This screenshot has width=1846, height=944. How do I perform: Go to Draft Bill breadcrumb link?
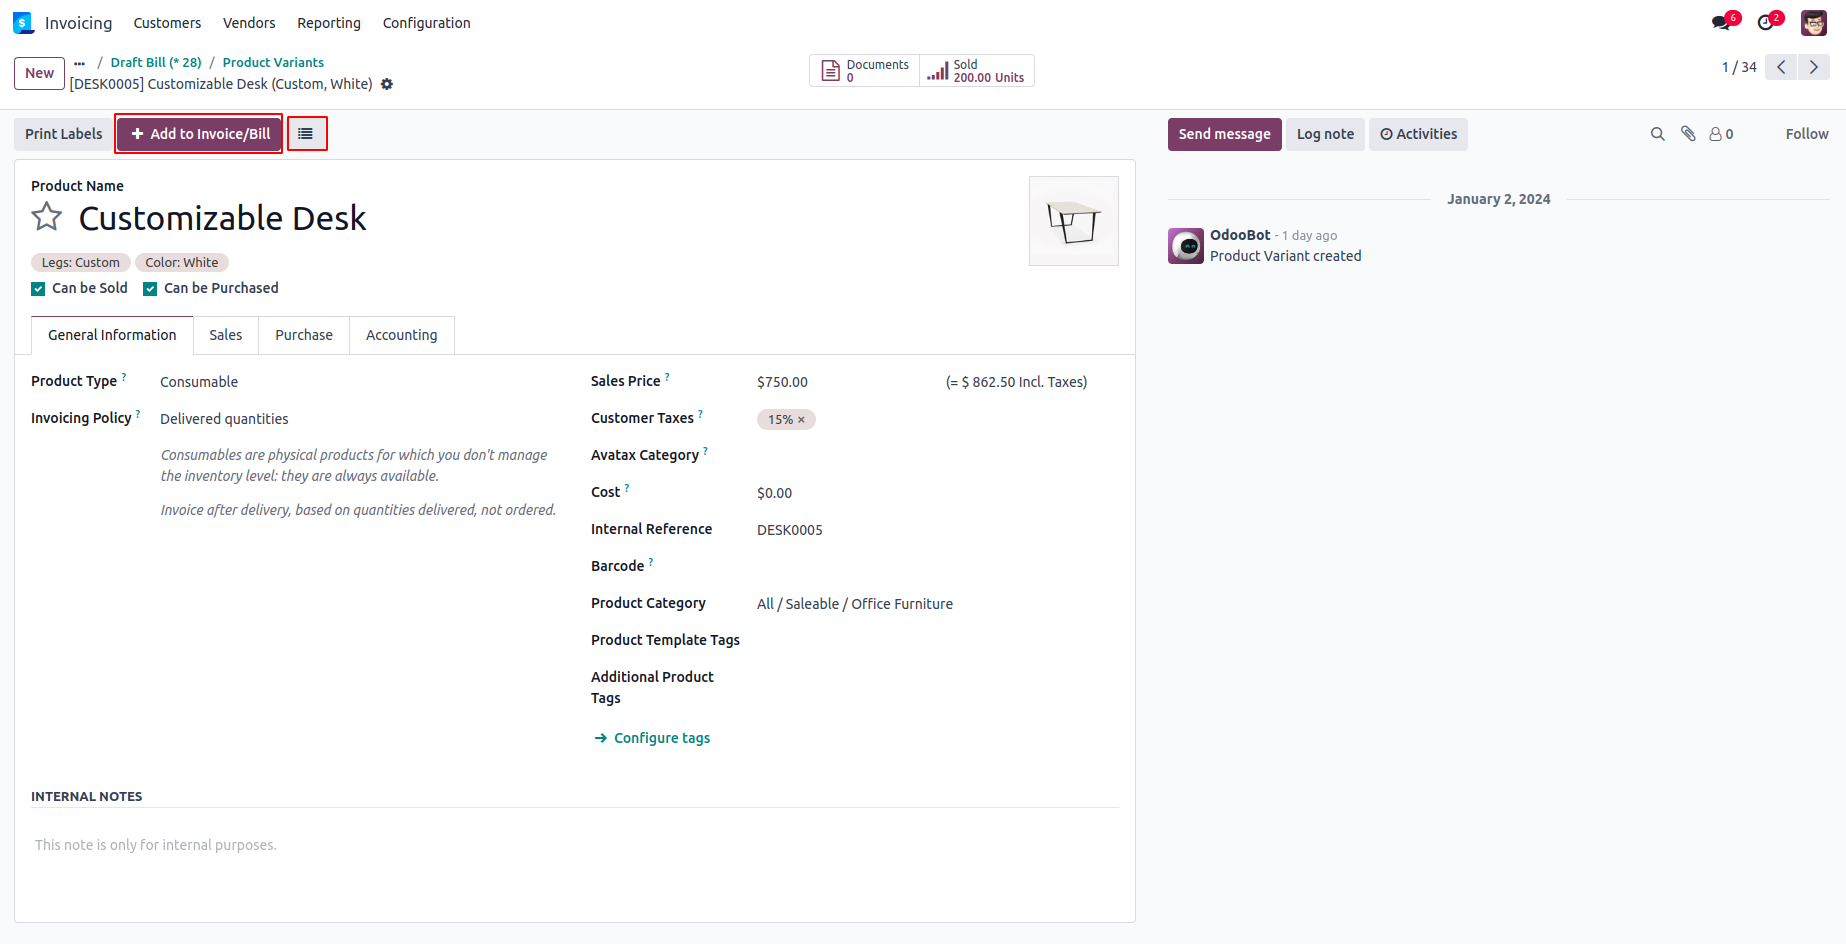coord(156,62)
